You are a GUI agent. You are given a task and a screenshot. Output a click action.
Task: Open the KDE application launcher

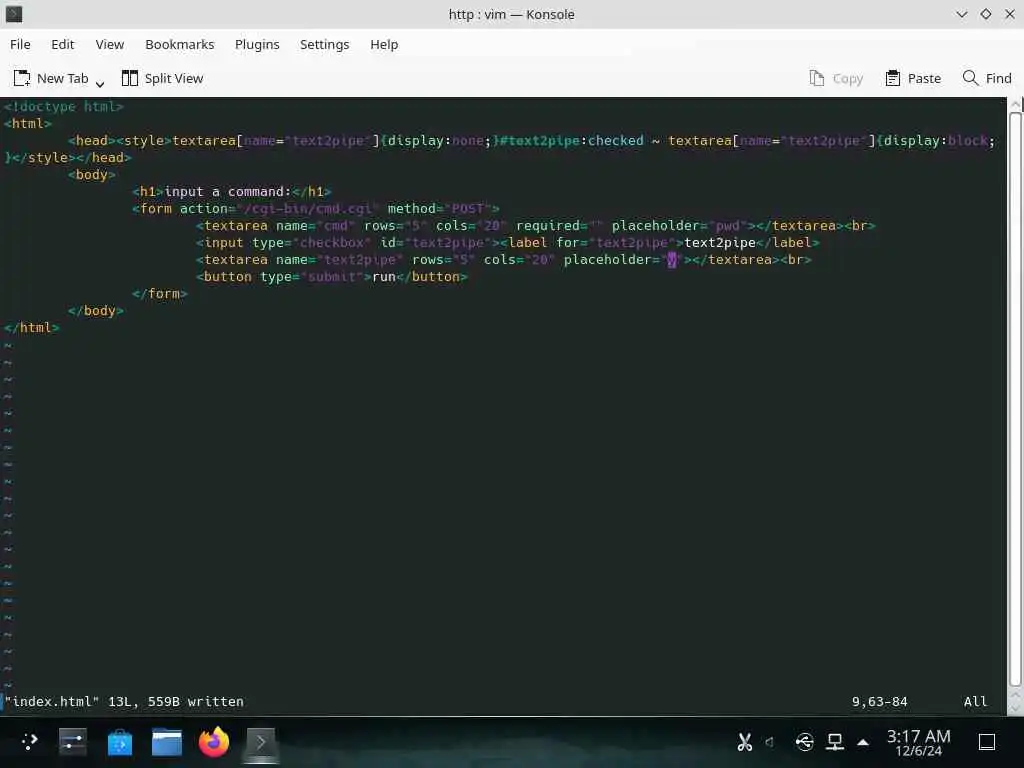29,742
